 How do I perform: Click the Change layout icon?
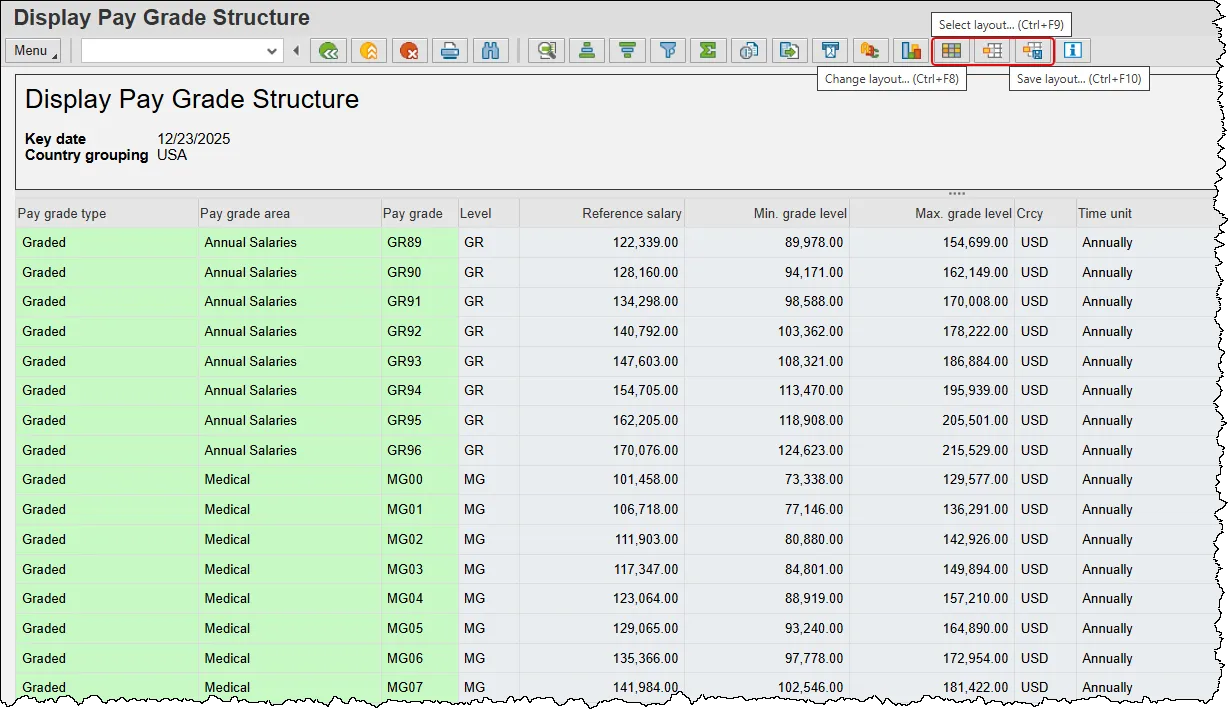click(992, 51)
